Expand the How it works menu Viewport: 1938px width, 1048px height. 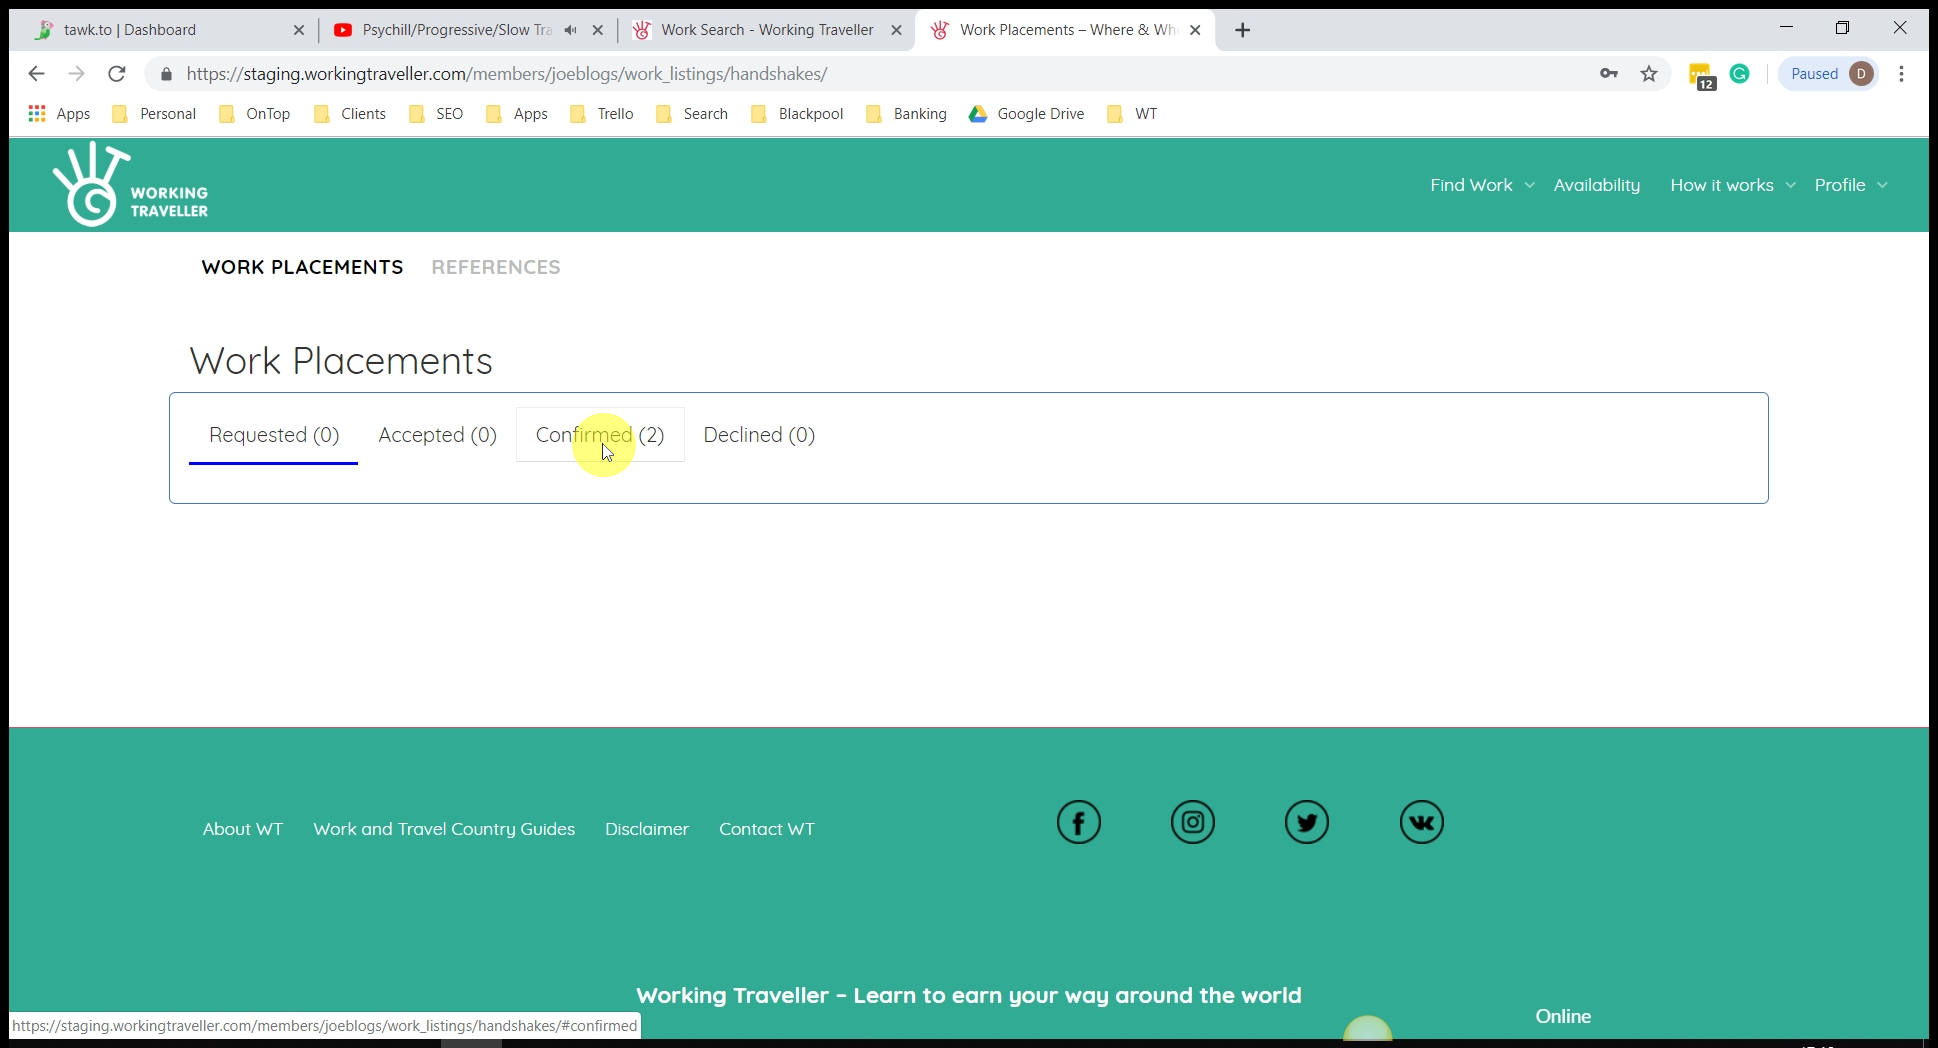tap(1732, 185)
